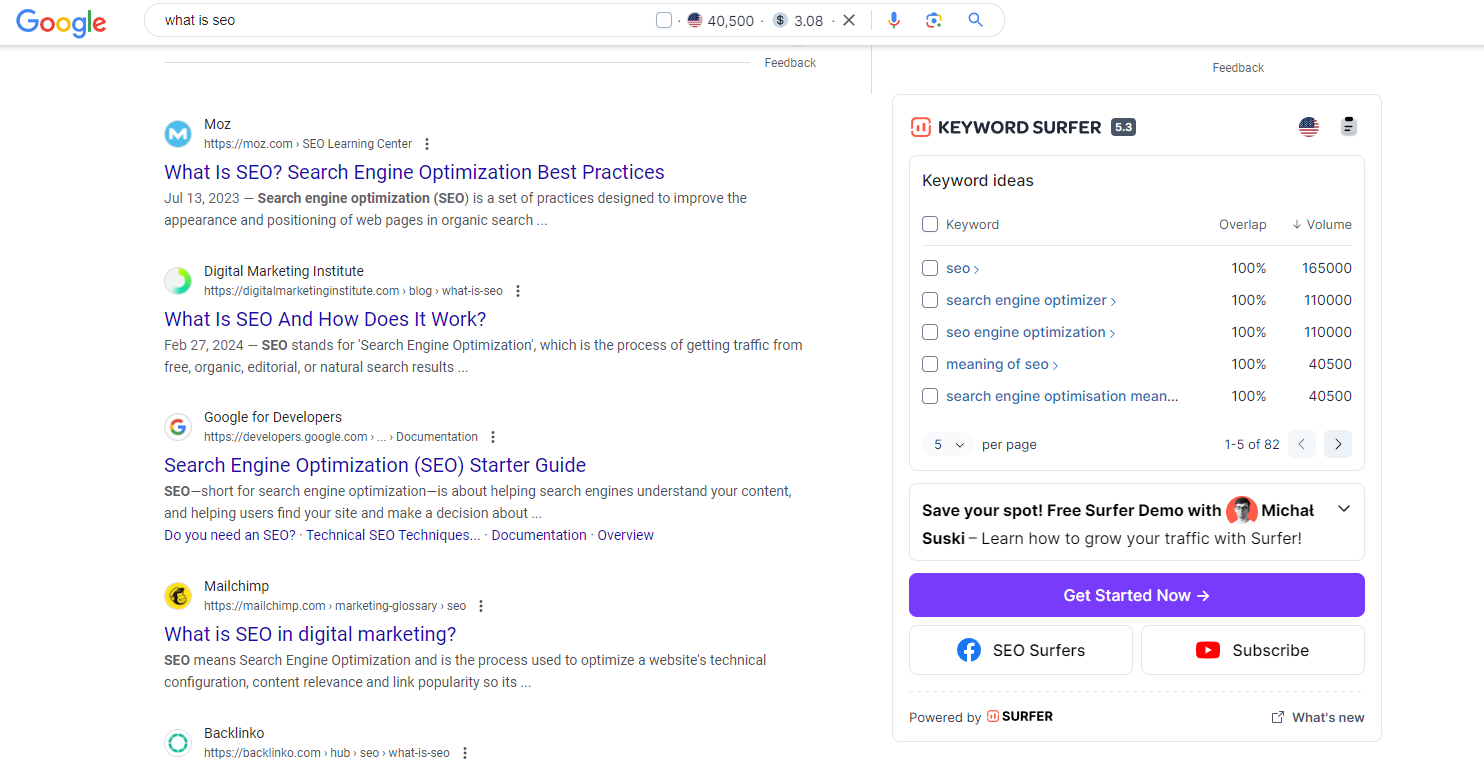This screenshot has width=1484, height=763.
Task: Open 'What Is SEO? Search Engine Optimization Best Practices'
Action: click(414, 172)
